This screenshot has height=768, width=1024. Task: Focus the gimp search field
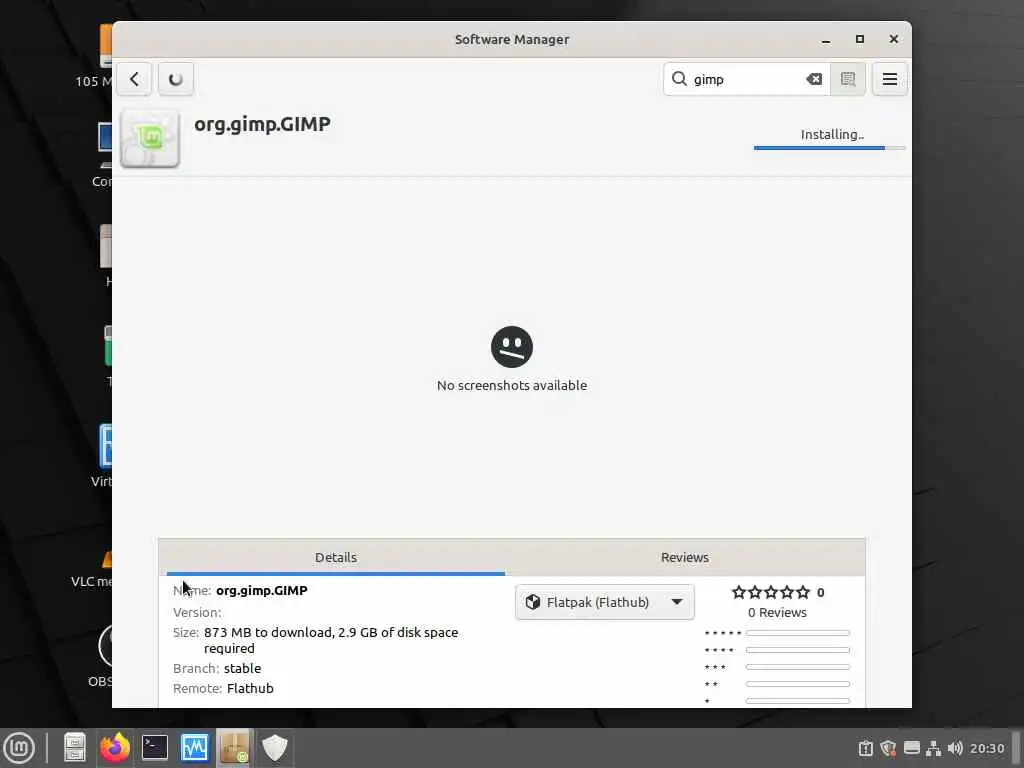pyautogui.click(x=747, y=79)
